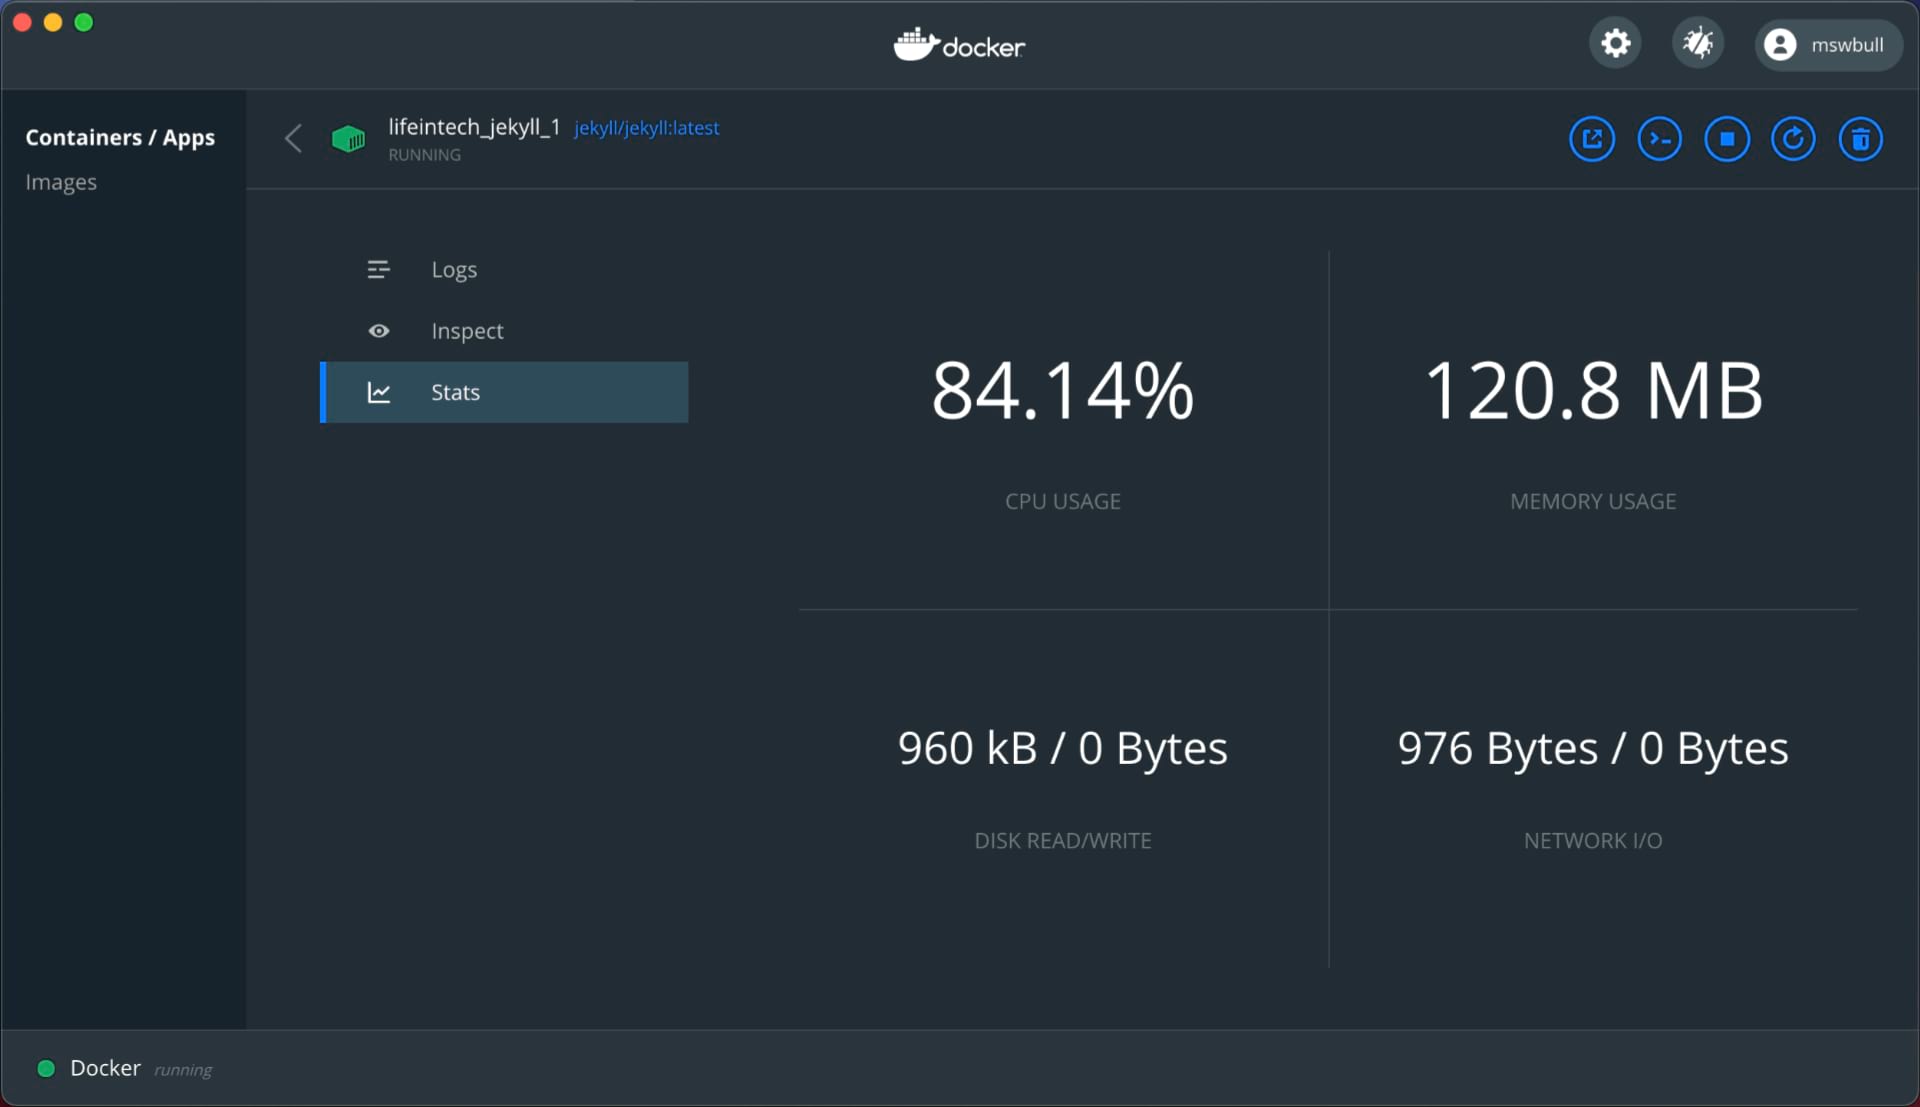Click the CPU USAGE stat panel

1063,430
